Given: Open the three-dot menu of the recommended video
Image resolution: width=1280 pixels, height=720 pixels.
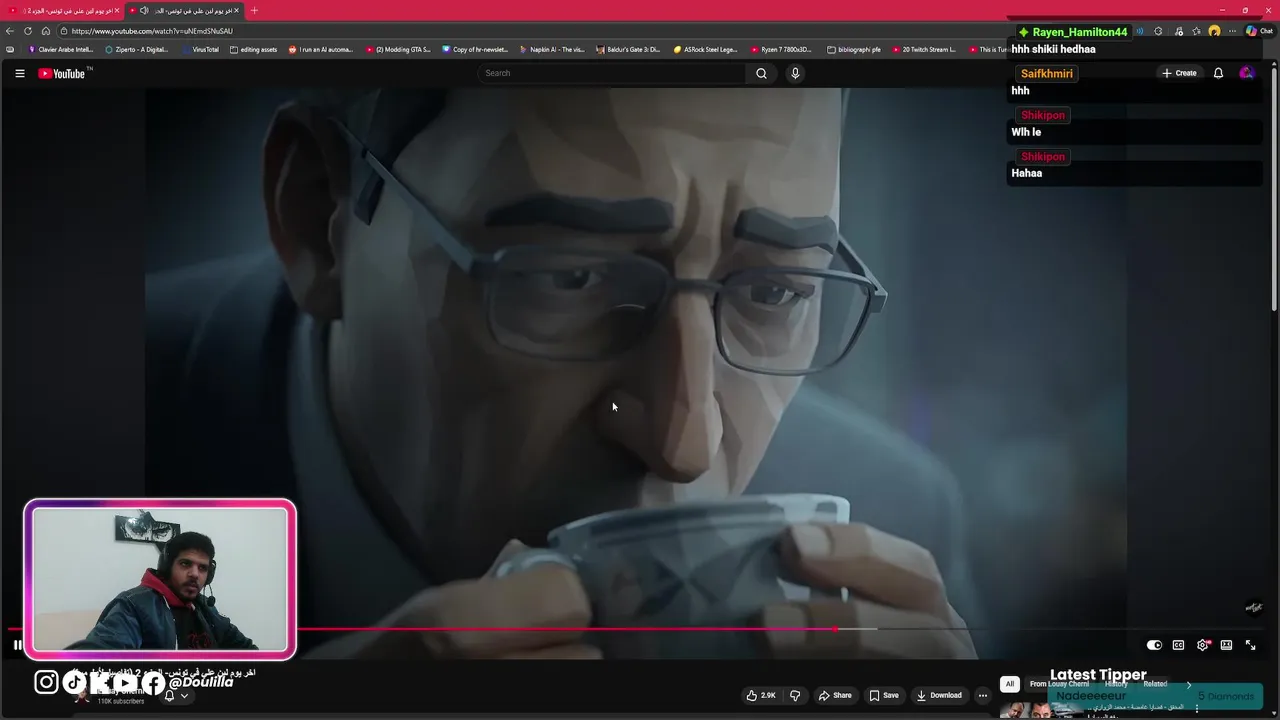Looking at the screenshot, I should tap(1197, 709).
